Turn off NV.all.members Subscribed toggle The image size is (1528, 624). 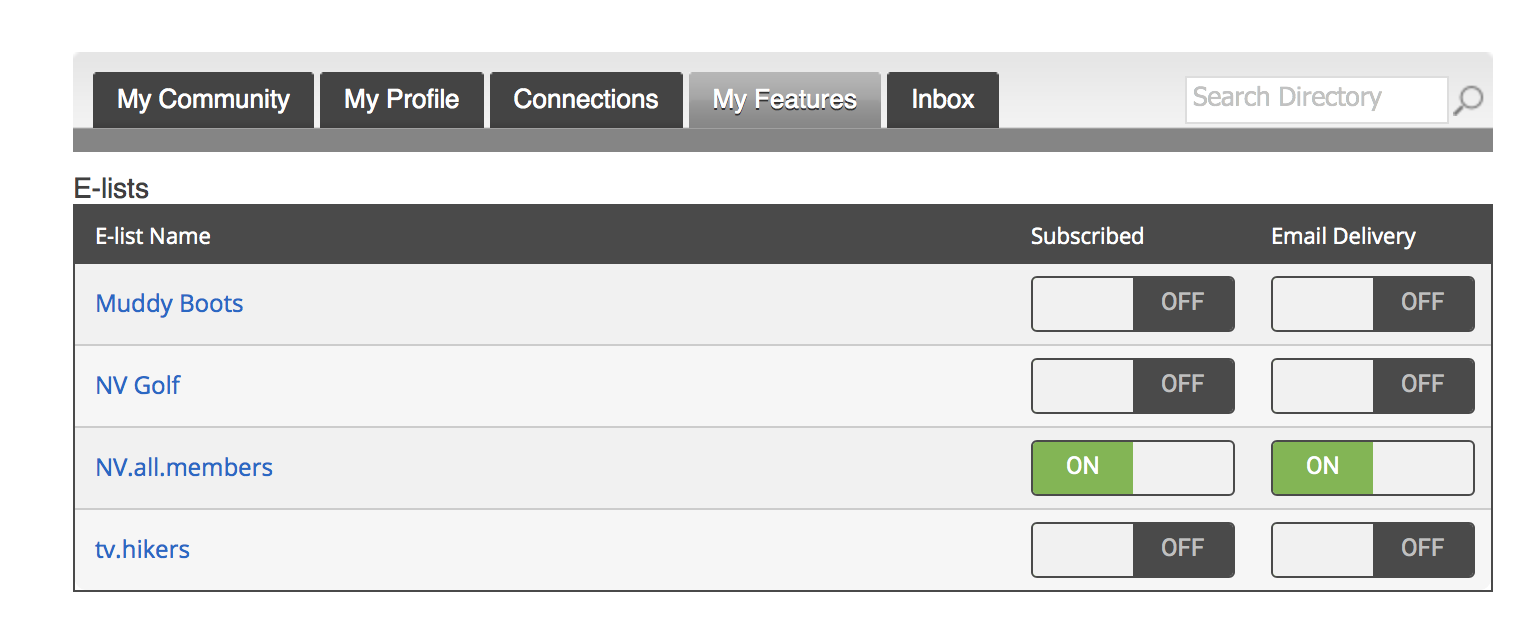coord(1133,468)
